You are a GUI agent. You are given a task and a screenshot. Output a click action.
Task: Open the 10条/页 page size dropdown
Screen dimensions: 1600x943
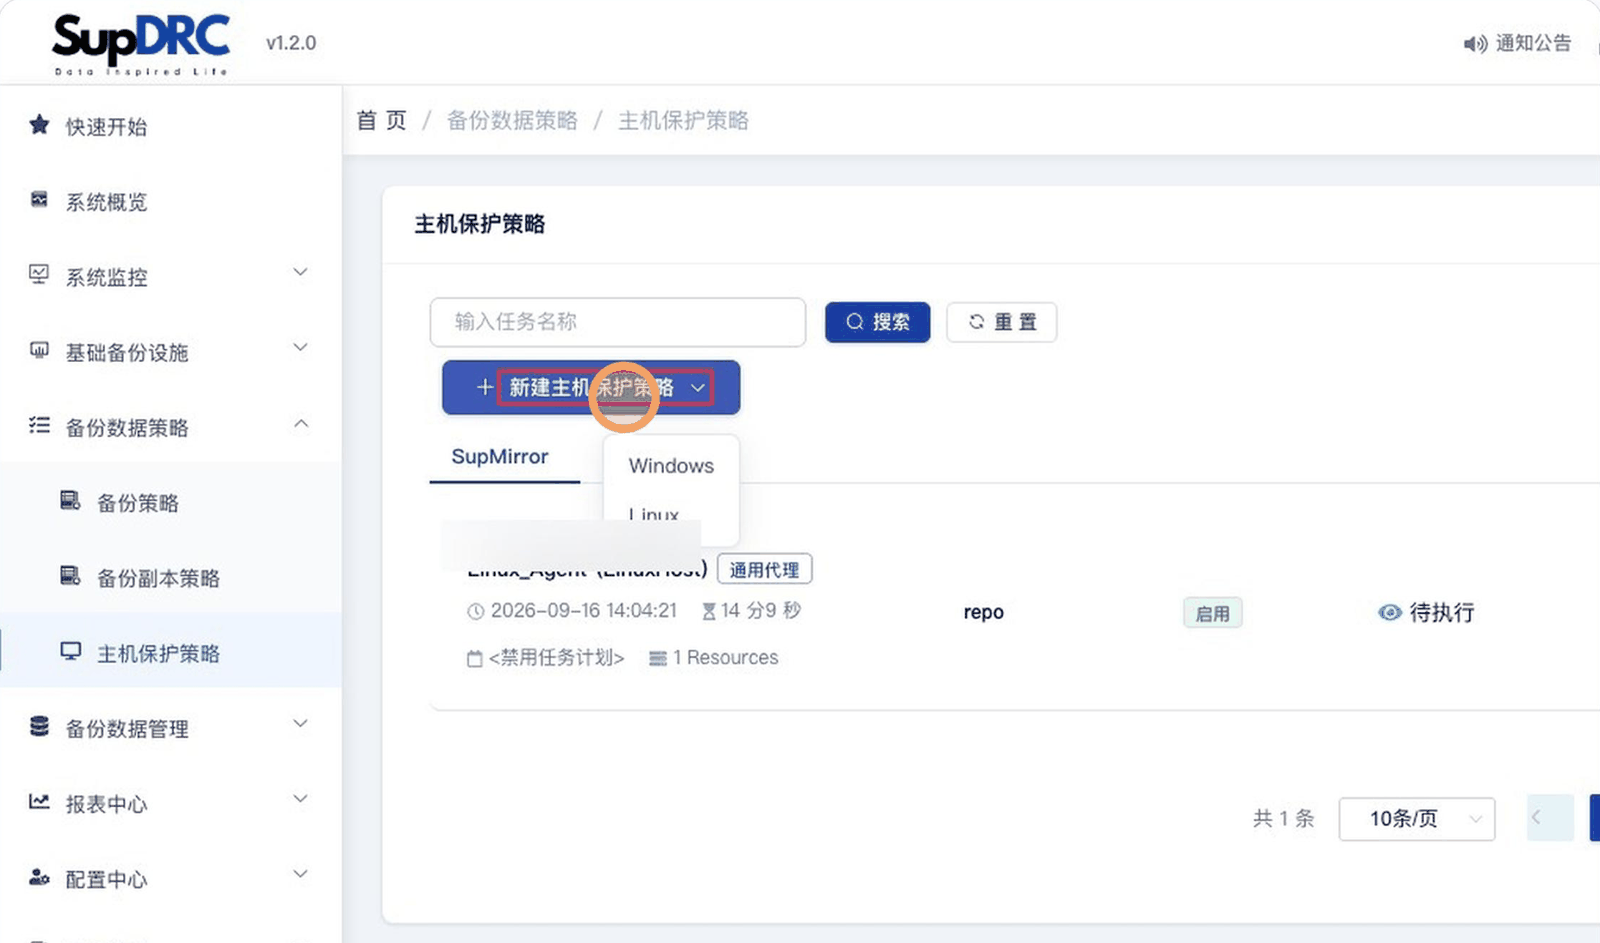click(1417, 819)
